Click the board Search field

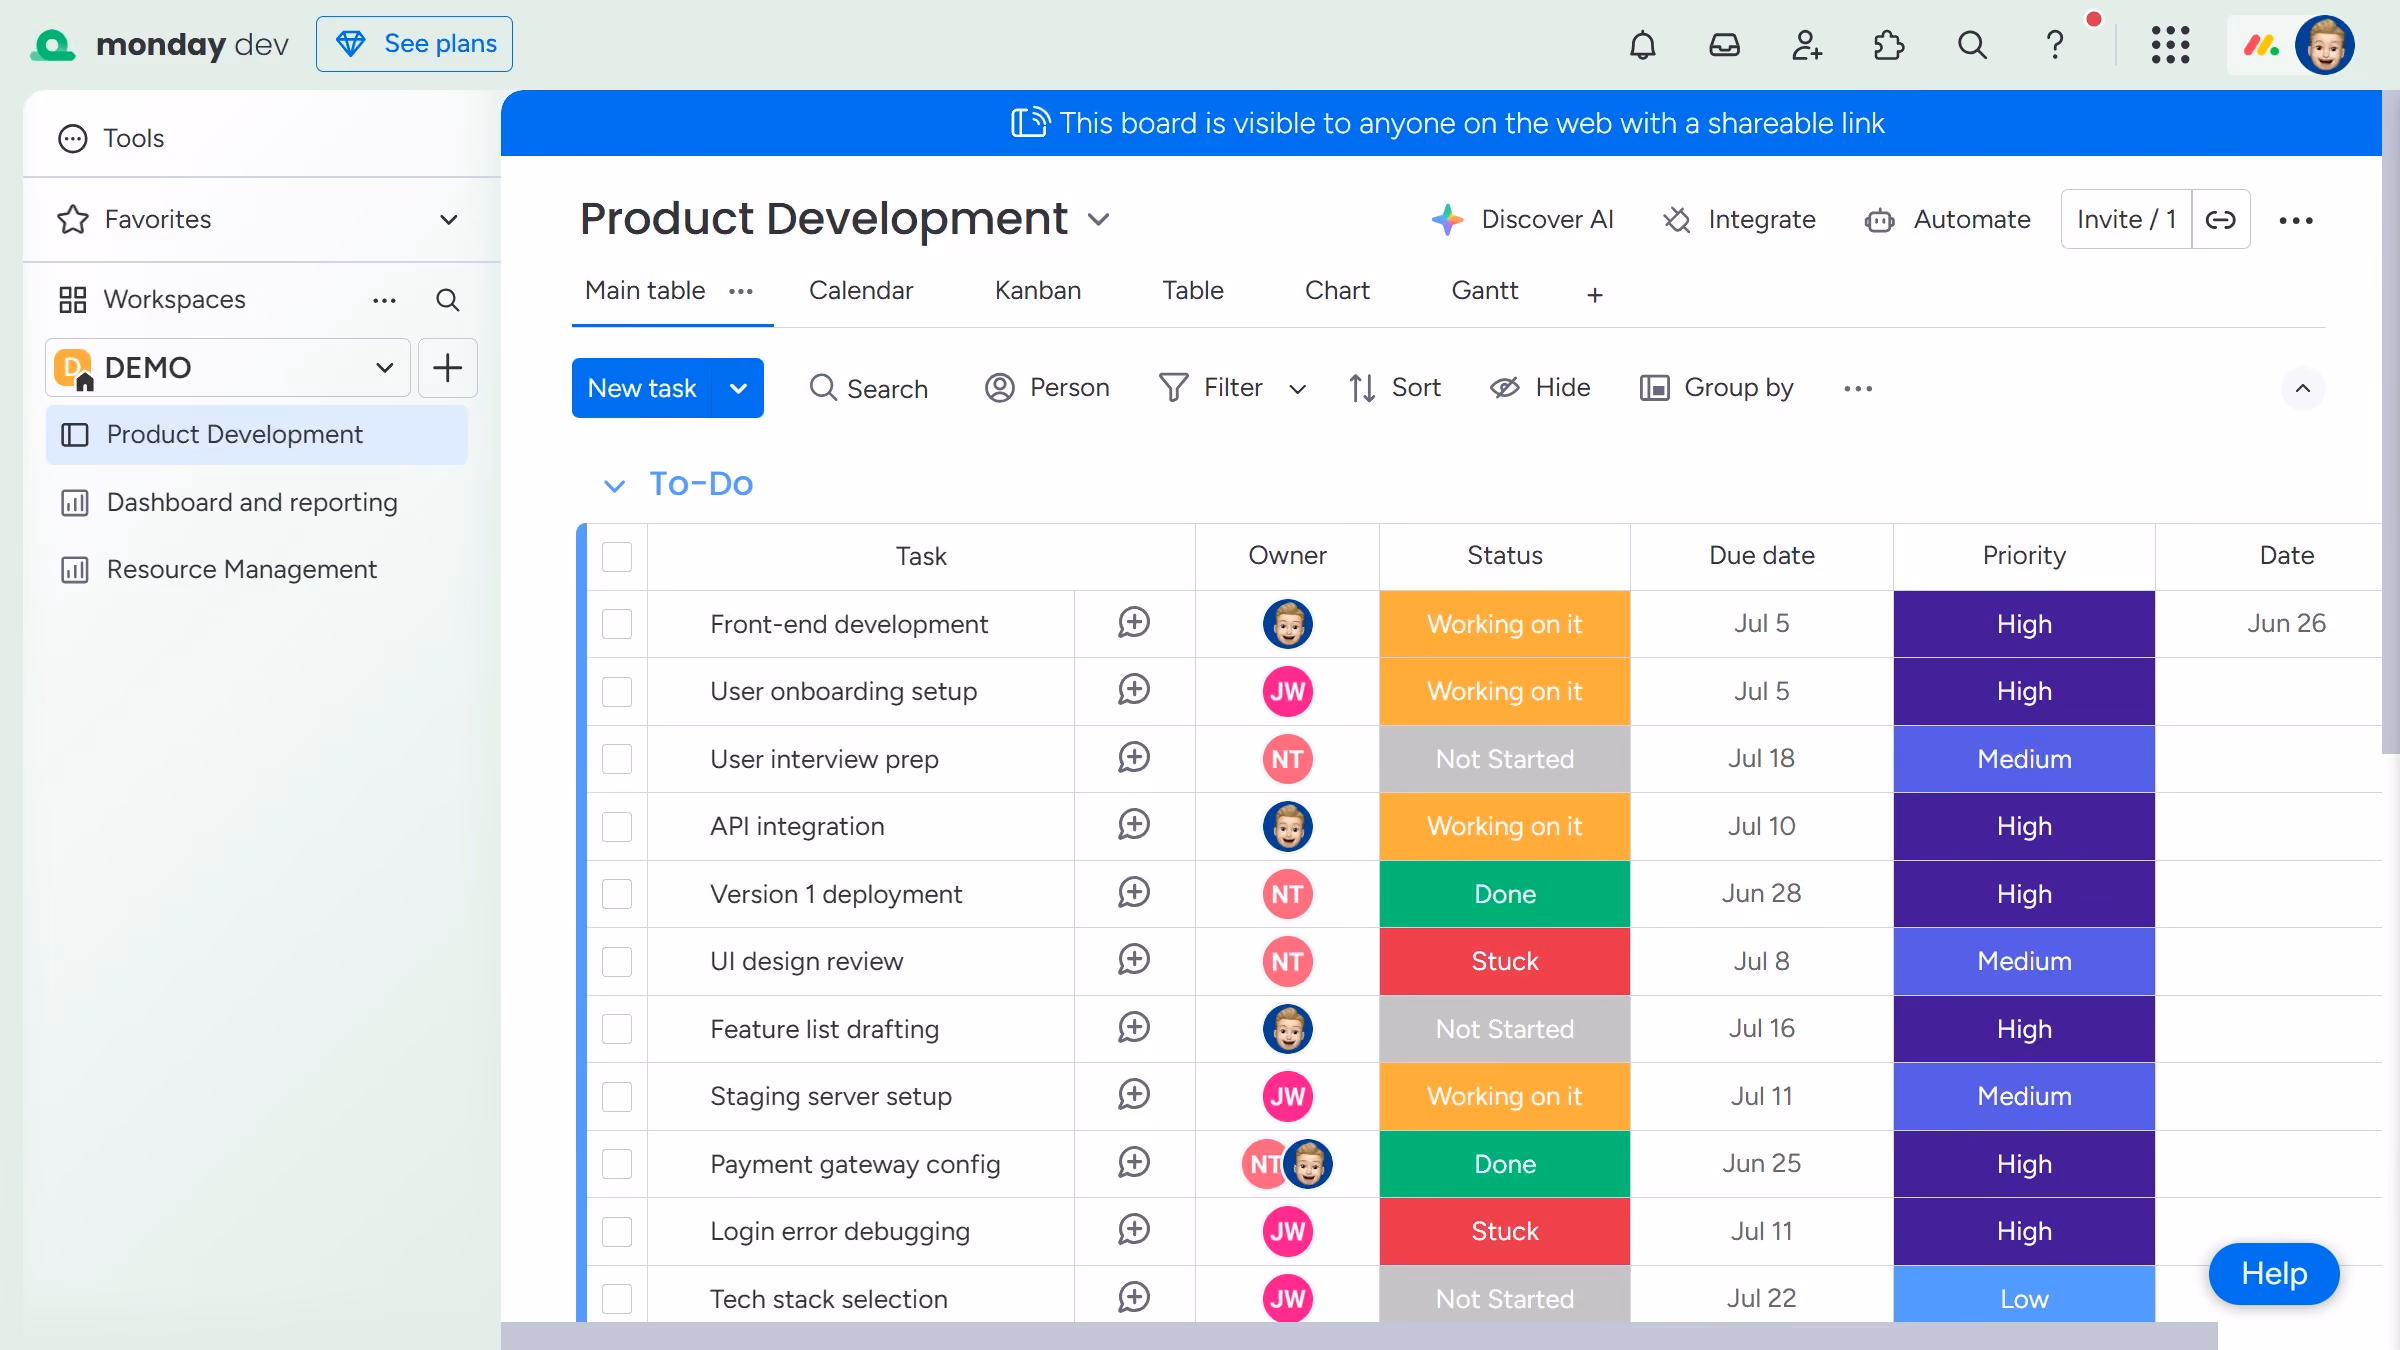point(868,388)
